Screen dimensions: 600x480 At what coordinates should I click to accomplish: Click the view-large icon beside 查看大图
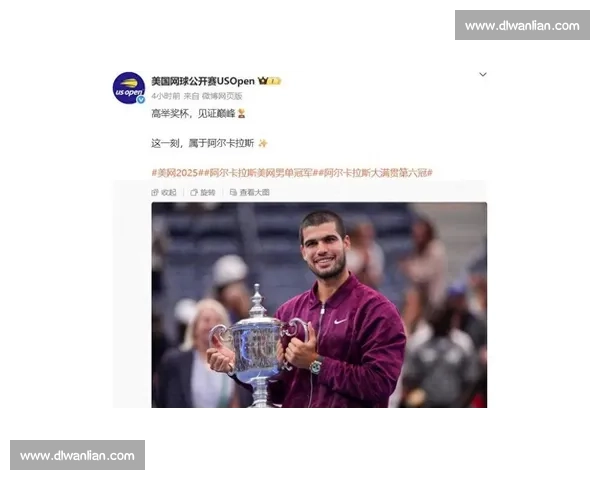(x=233, y=192)
